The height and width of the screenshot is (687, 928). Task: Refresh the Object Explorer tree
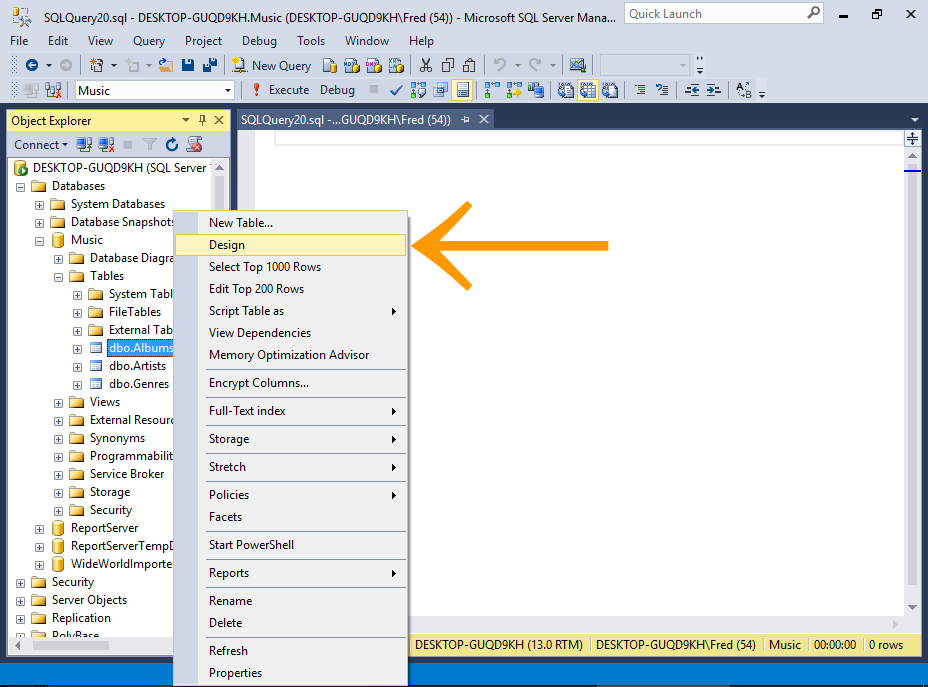(172, 144)
